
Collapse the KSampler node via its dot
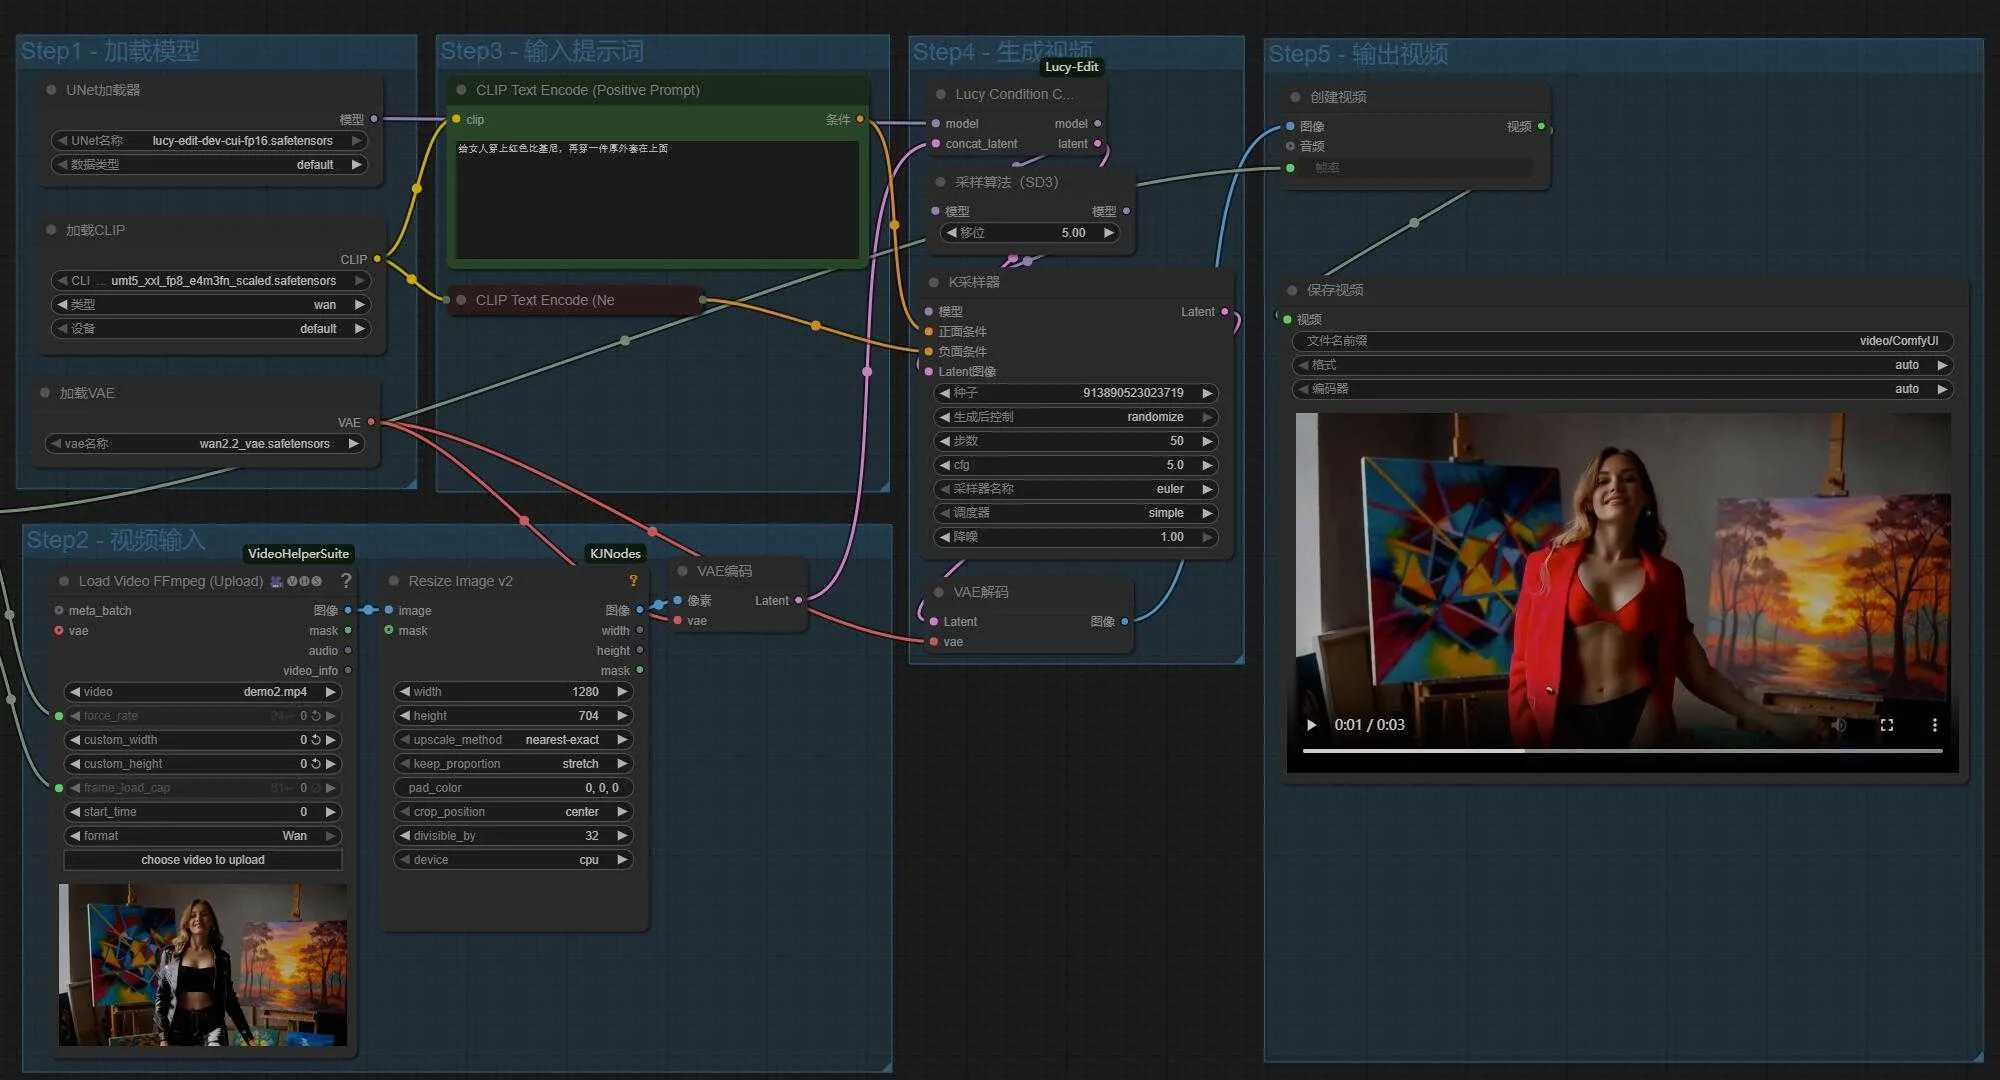click(x=934, y=282)
